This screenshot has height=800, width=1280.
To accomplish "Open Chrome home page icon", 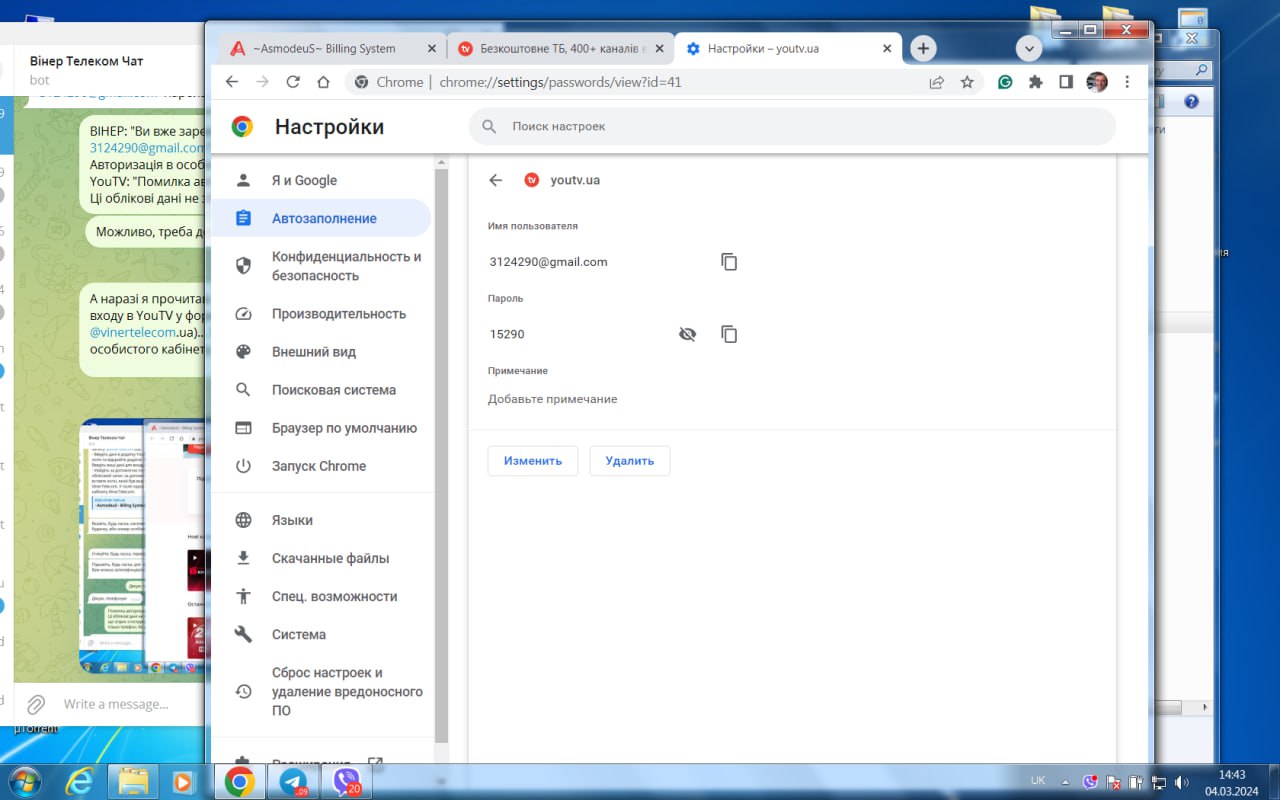I will pyautogui.click(x=322, y=82).
